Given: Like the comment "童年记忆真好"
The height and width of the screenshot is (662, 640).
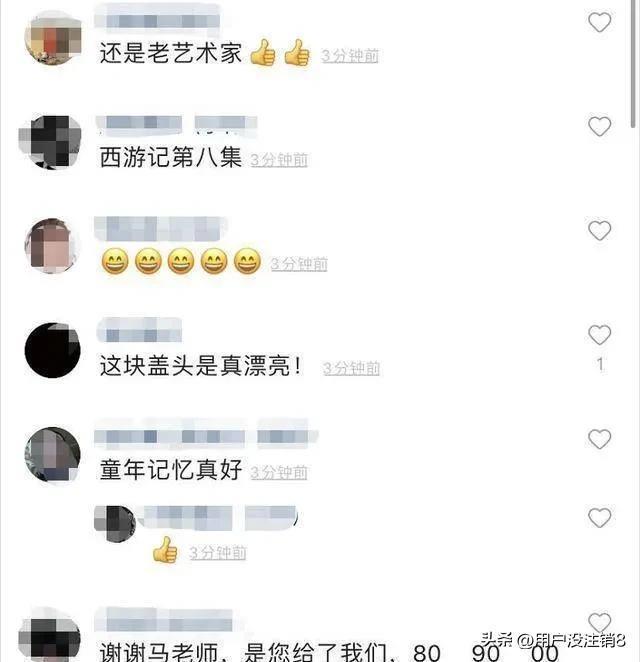Looking at the screenshot, I should click(599, 439).
